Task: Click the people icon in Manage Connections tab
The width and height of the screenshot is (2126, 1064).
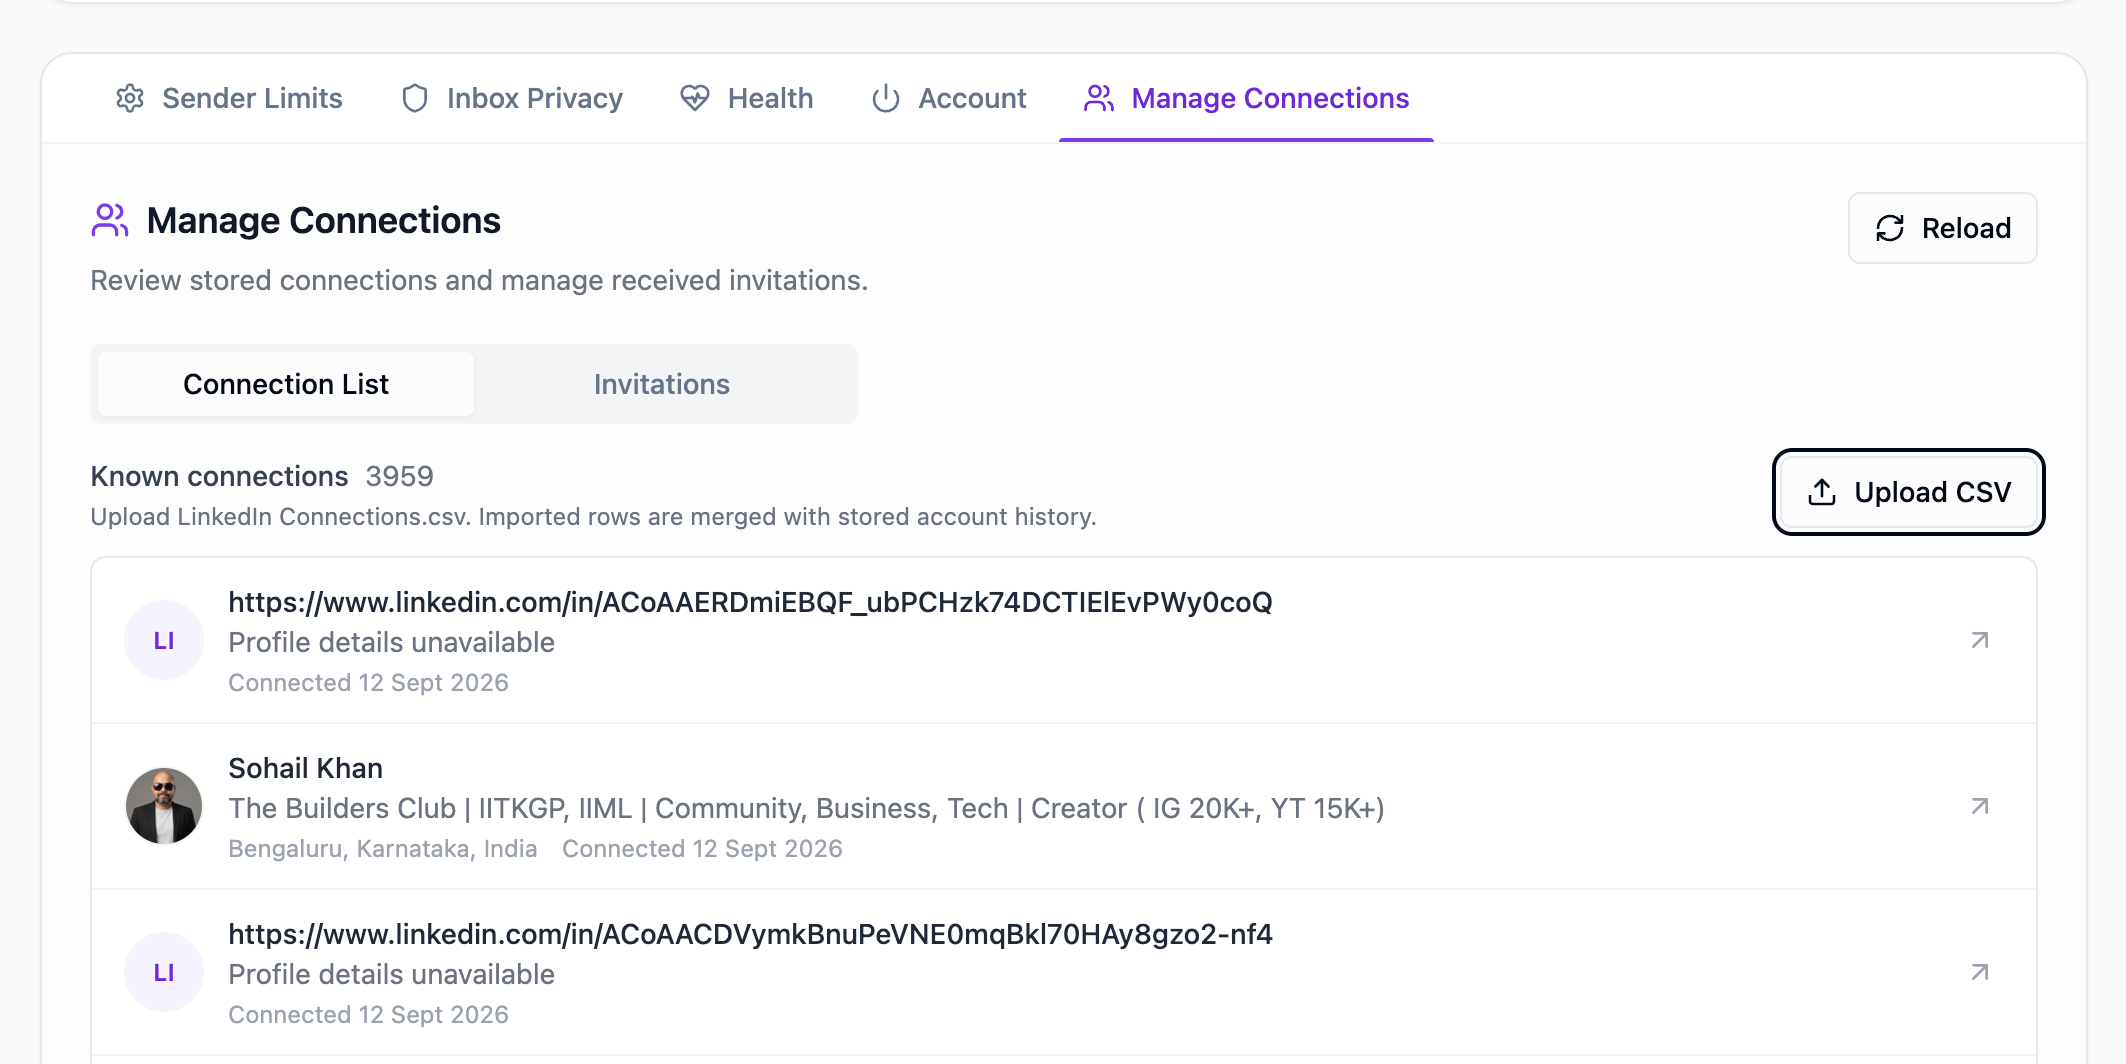Action: point(1099,98)
